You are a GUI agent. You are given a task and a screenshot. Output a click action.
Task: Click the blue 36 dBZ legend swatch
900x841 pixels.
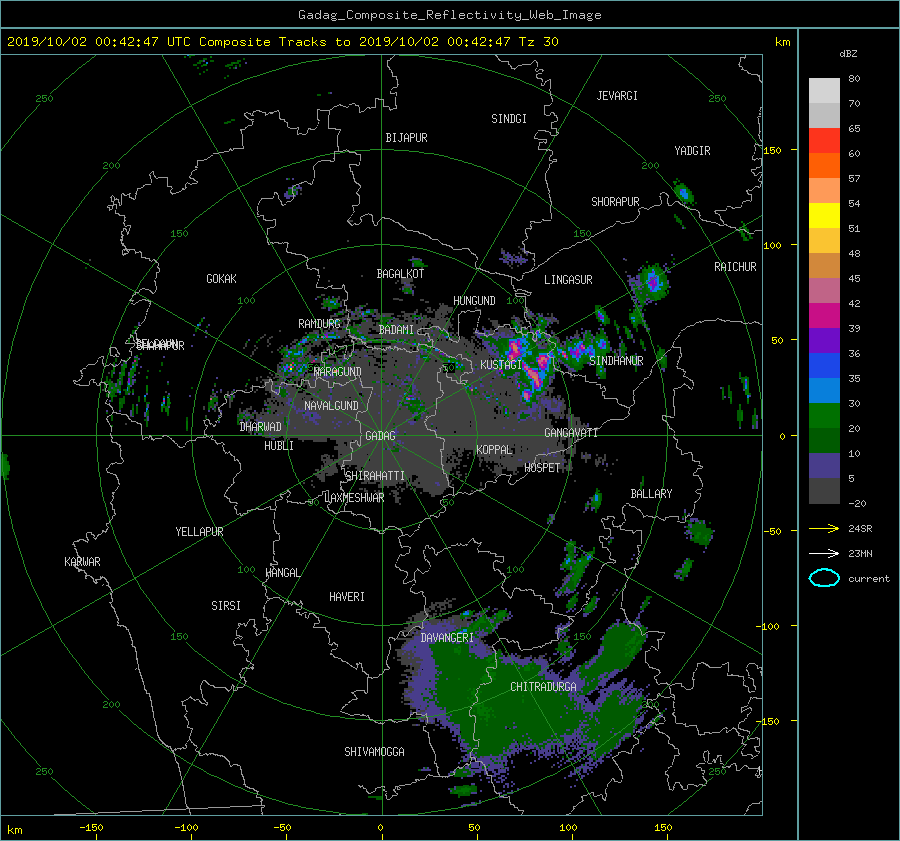tap(824, 365)
